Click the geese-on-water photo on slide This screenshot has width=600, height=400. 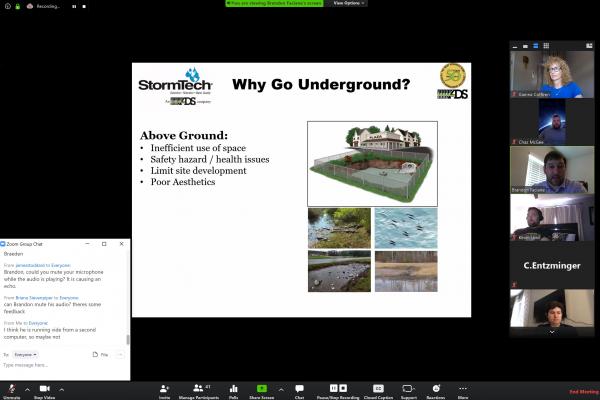click(406, 228)
